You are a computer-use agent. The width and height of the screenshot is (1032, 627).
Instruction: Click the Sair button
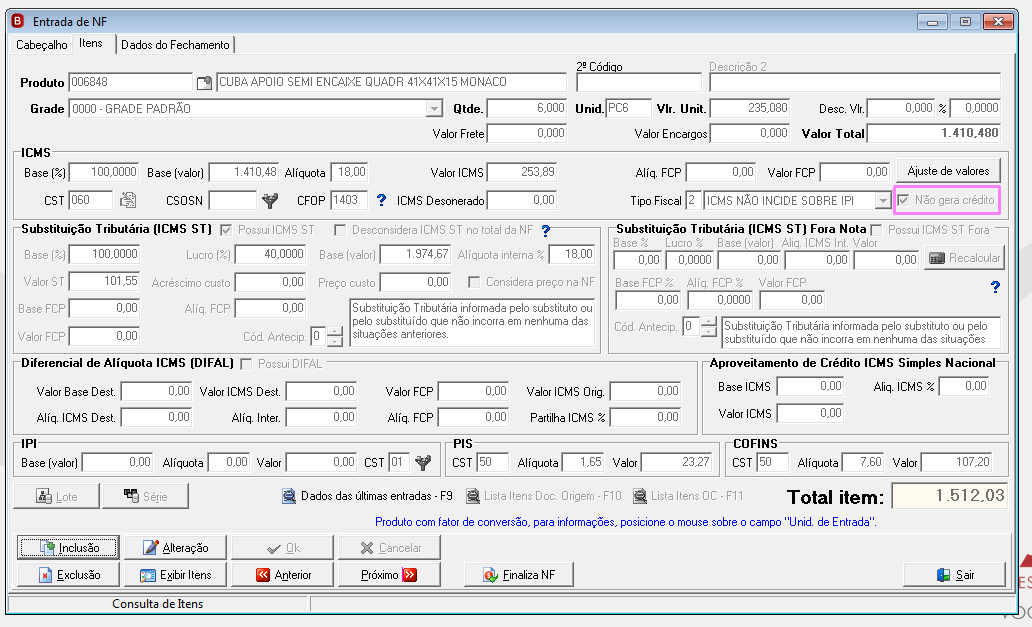(x=954, y=574)
